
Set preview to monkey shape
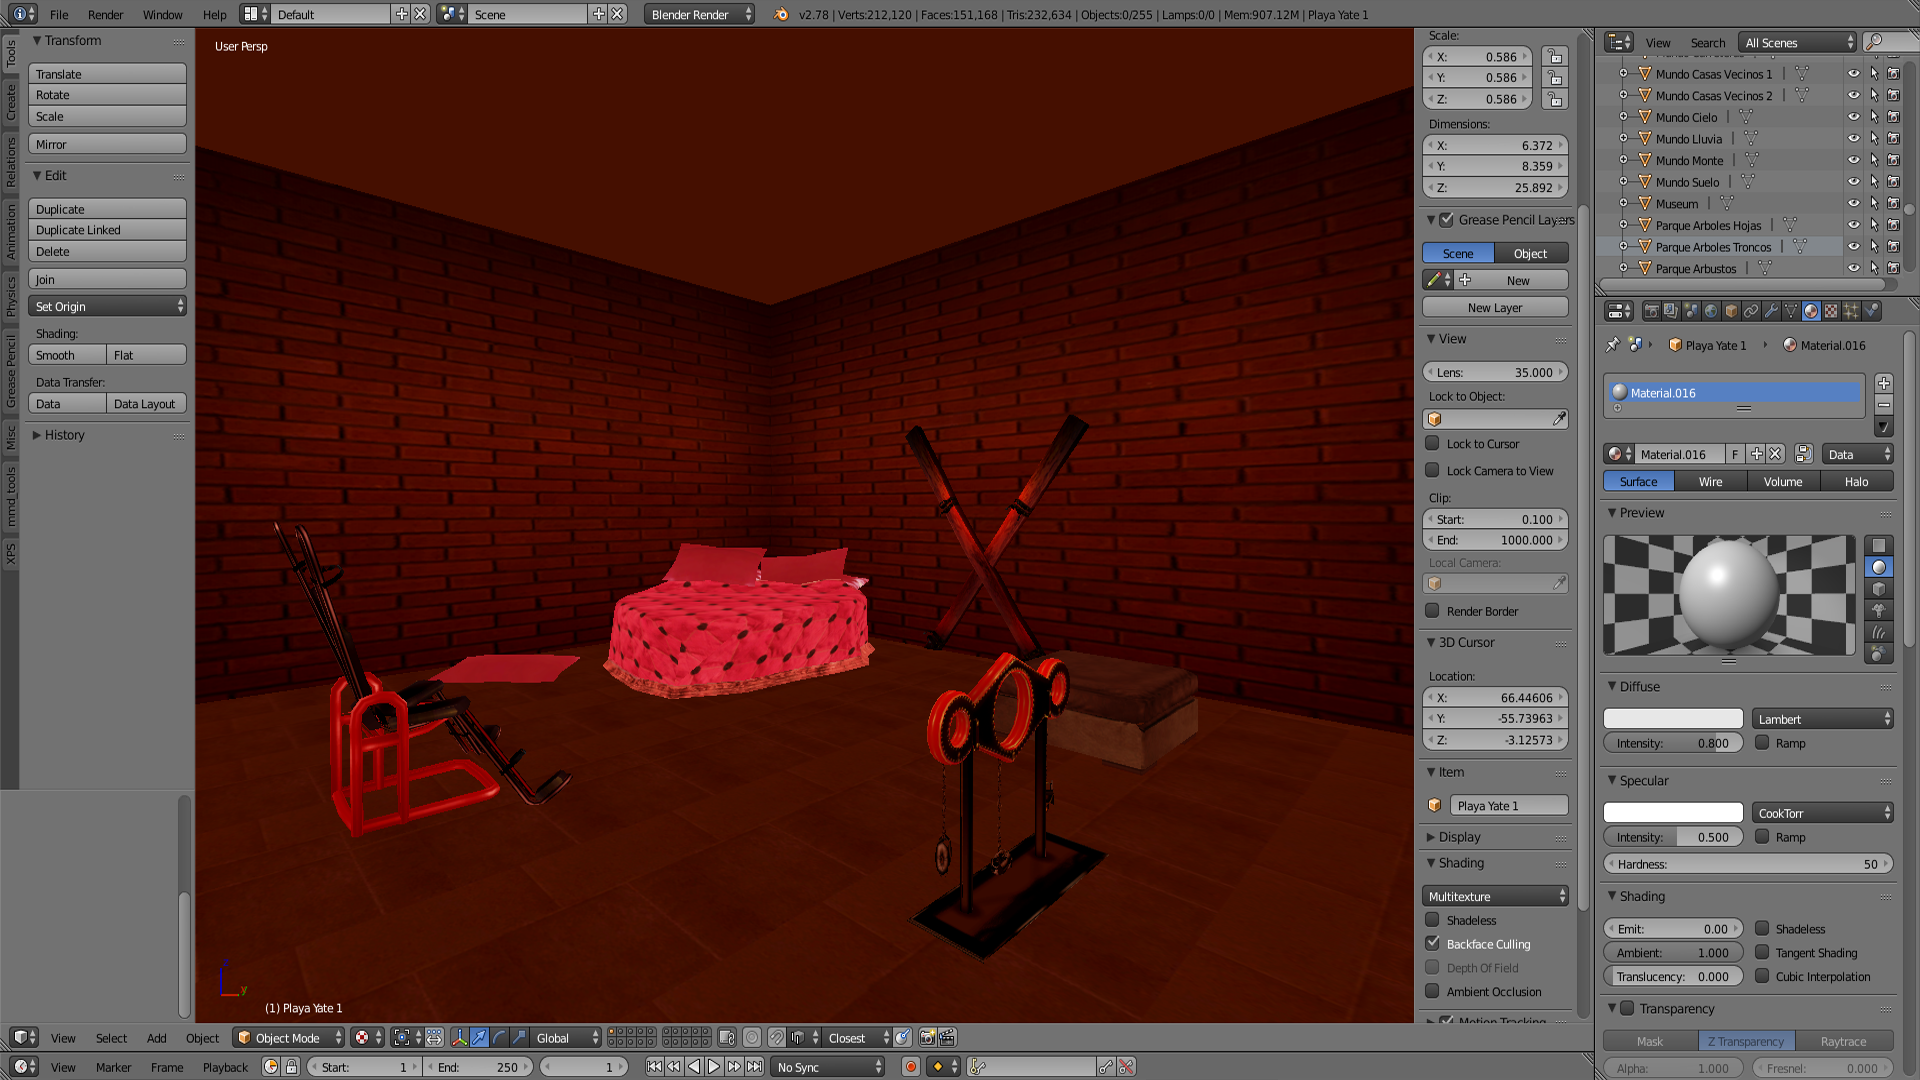[x=1879, y=610]
